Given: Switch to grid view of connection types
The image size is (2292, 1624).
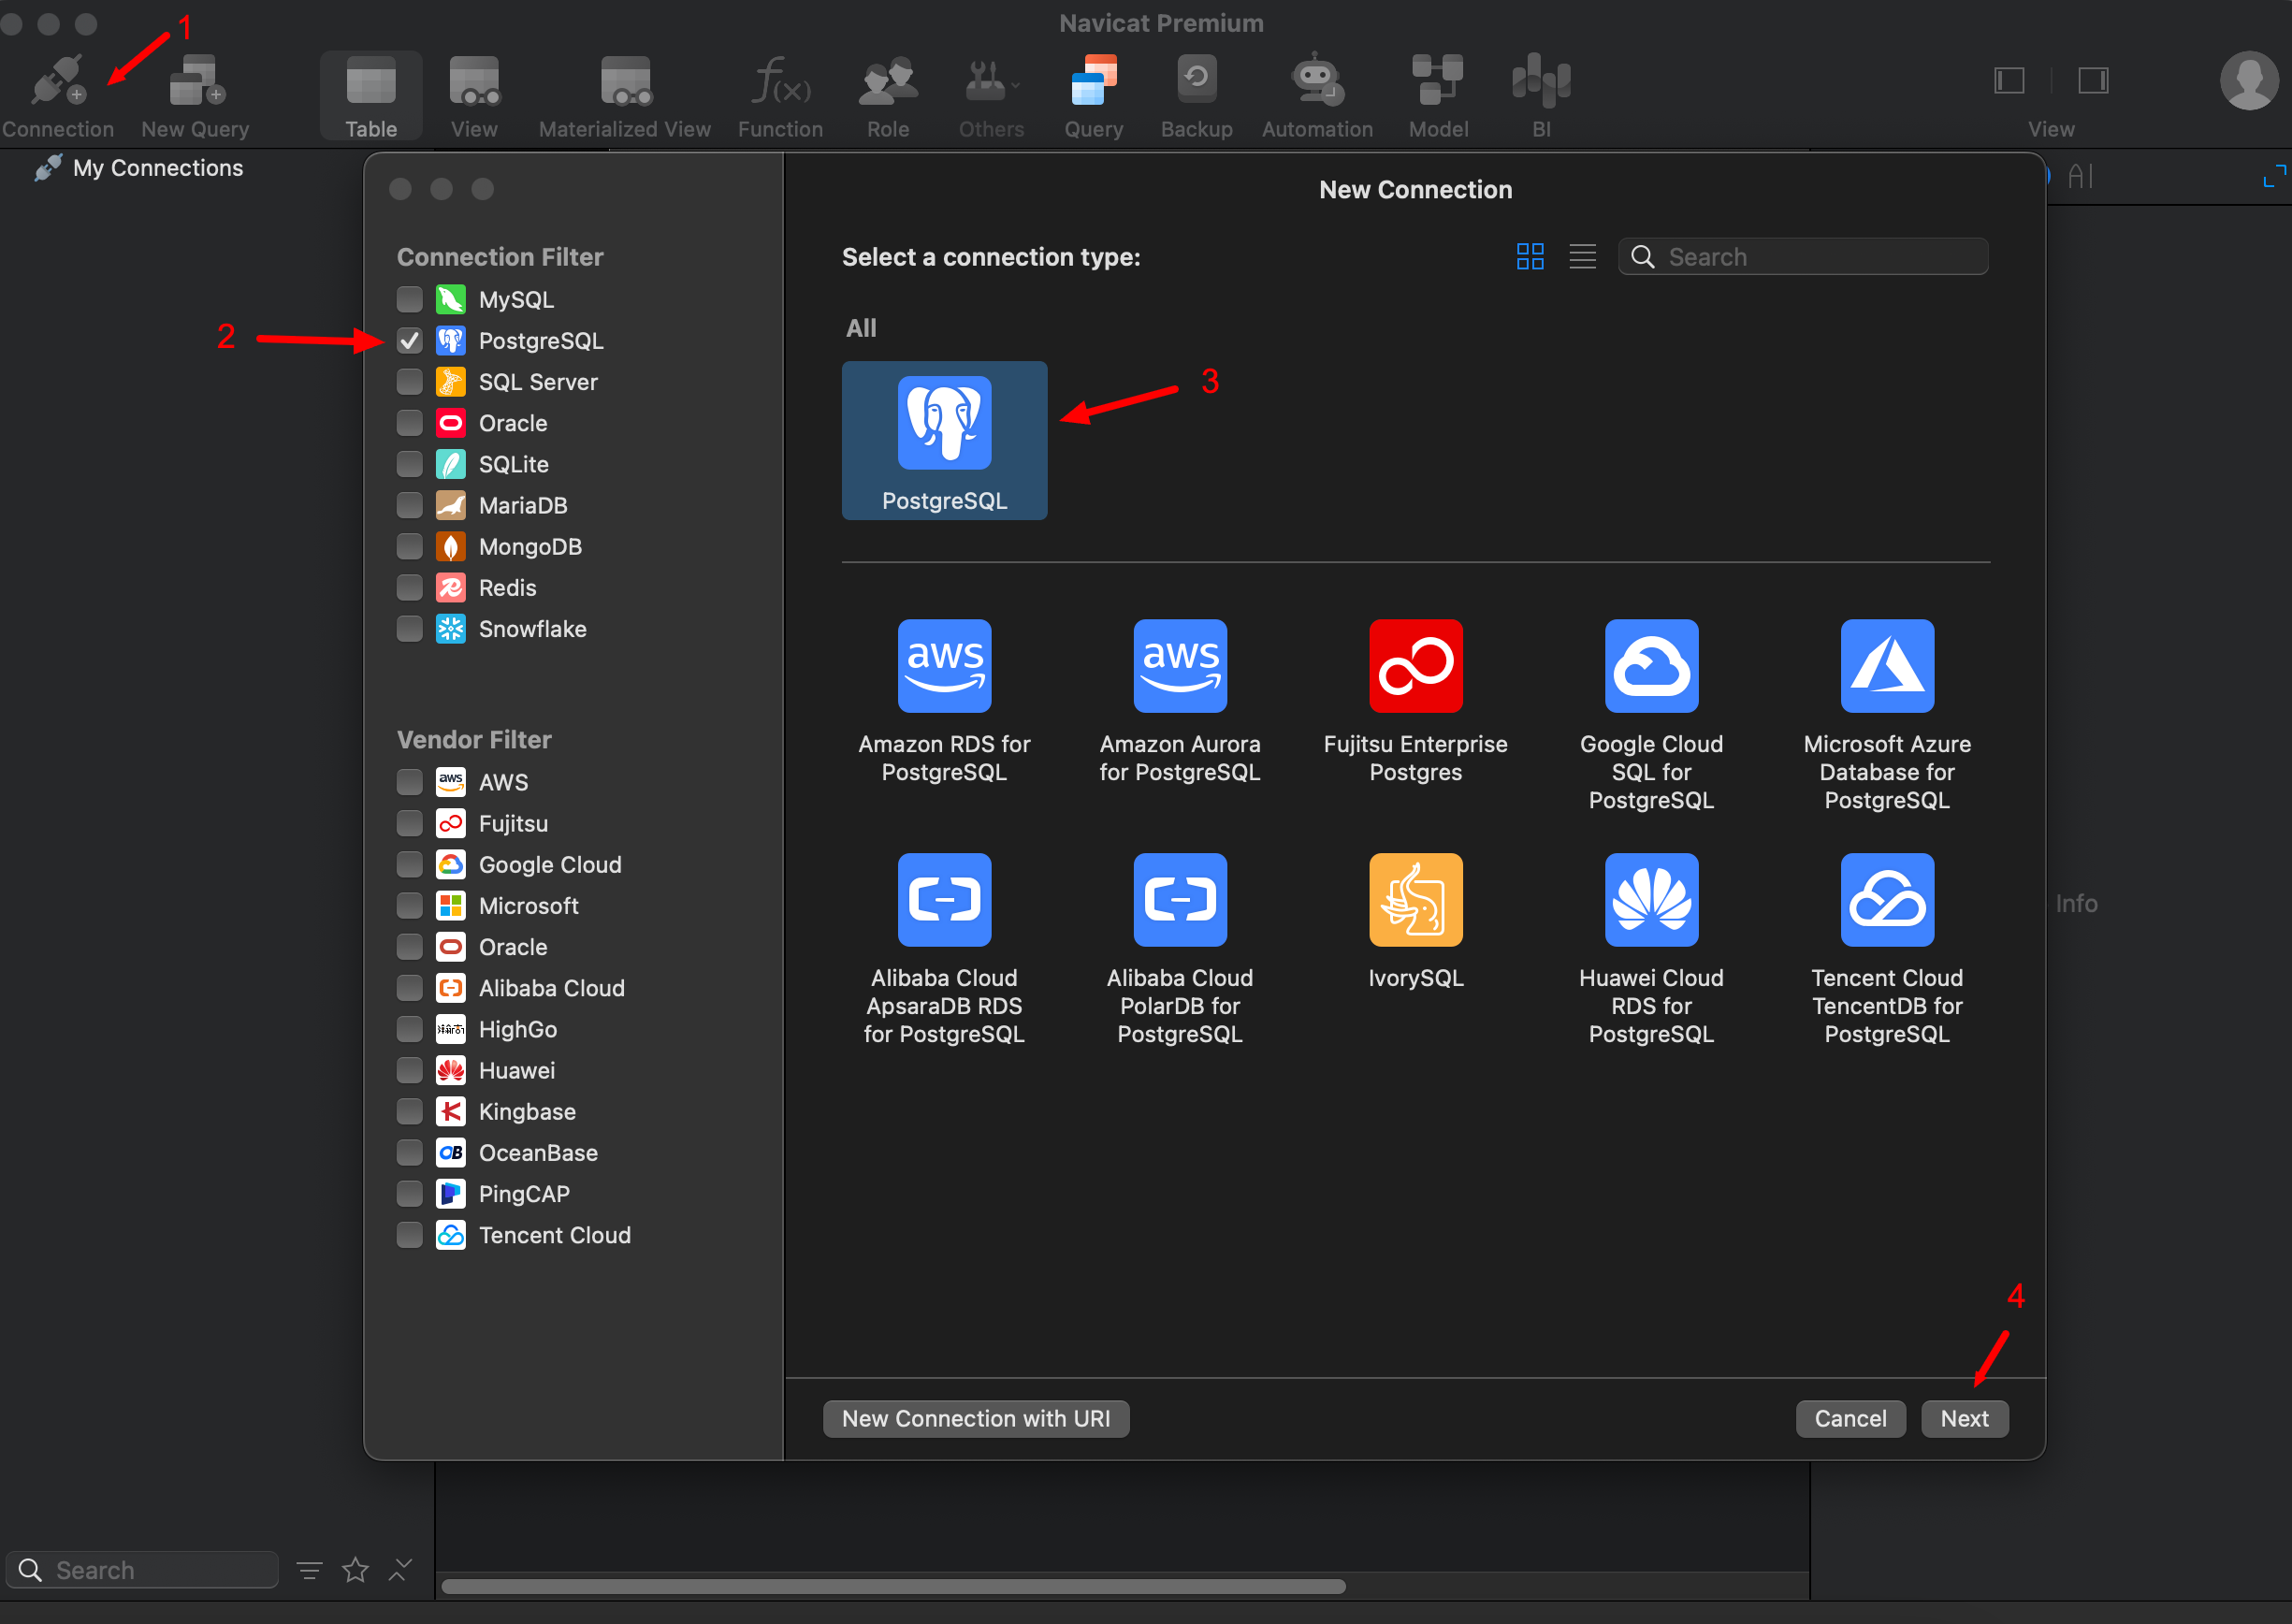Looking at the screenshot, I should (1529, 257).
